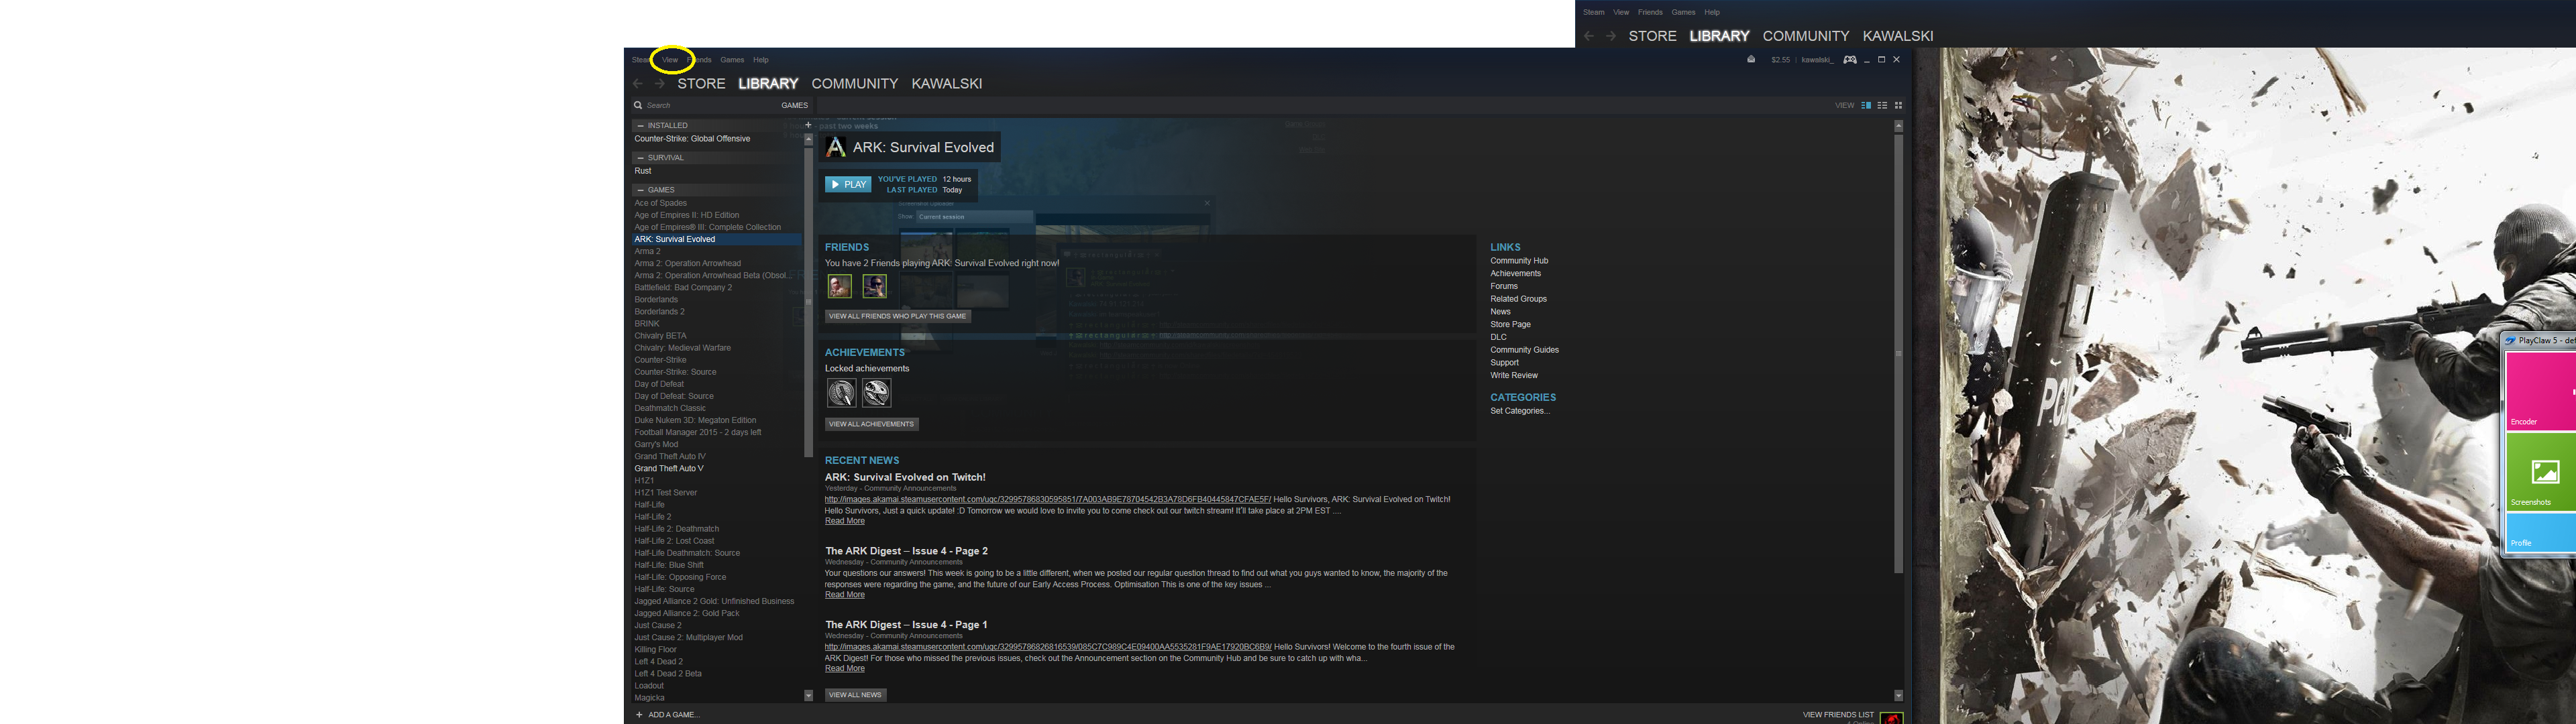The height and width of the screenshot is (724, 2576).
Task: Collapse the GAMES category
Action: point(640,190)
